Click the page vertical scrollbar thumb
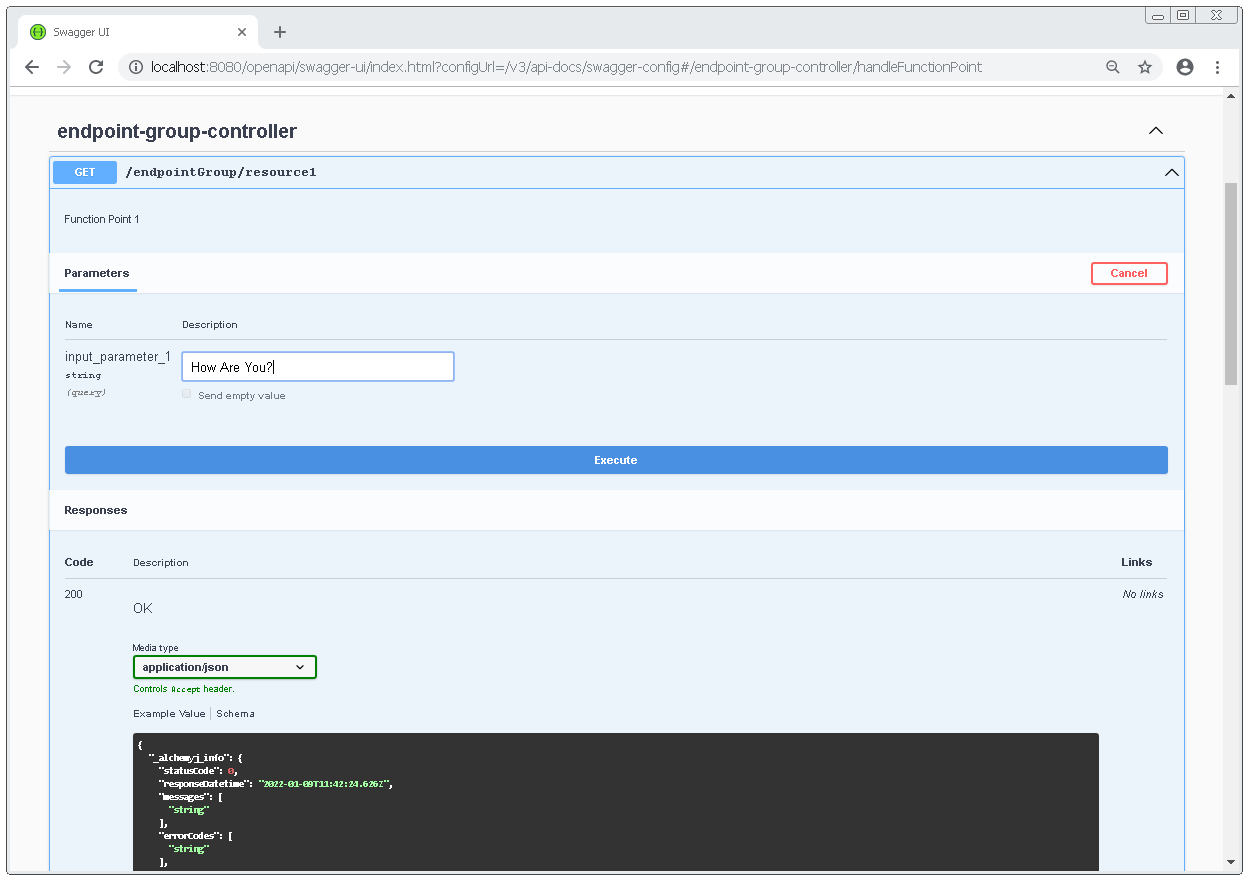 pyautogui.click(x=1230, y=283)
